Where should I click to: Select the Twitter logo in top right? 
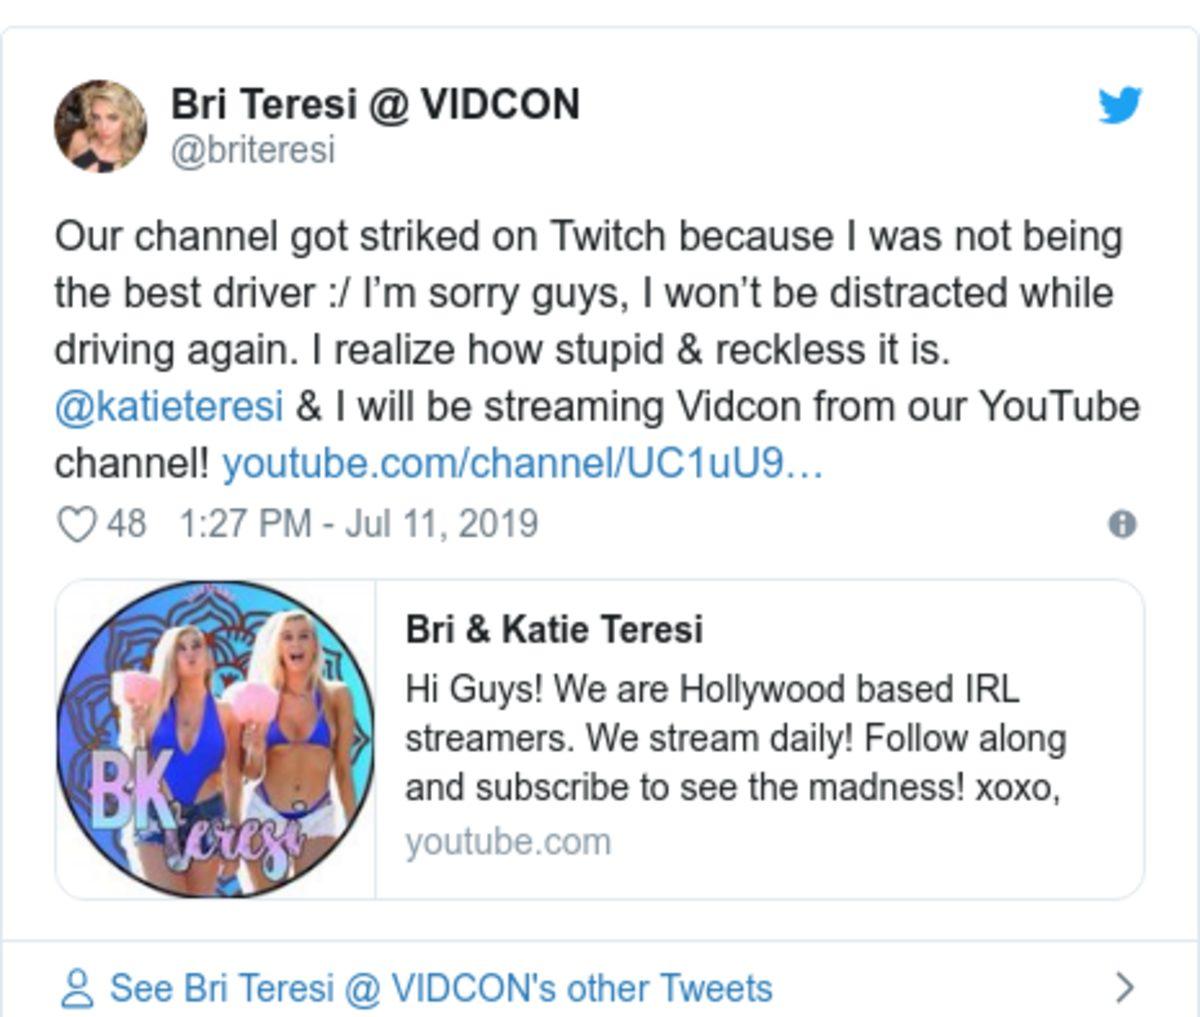click(x=1122, y=102)
